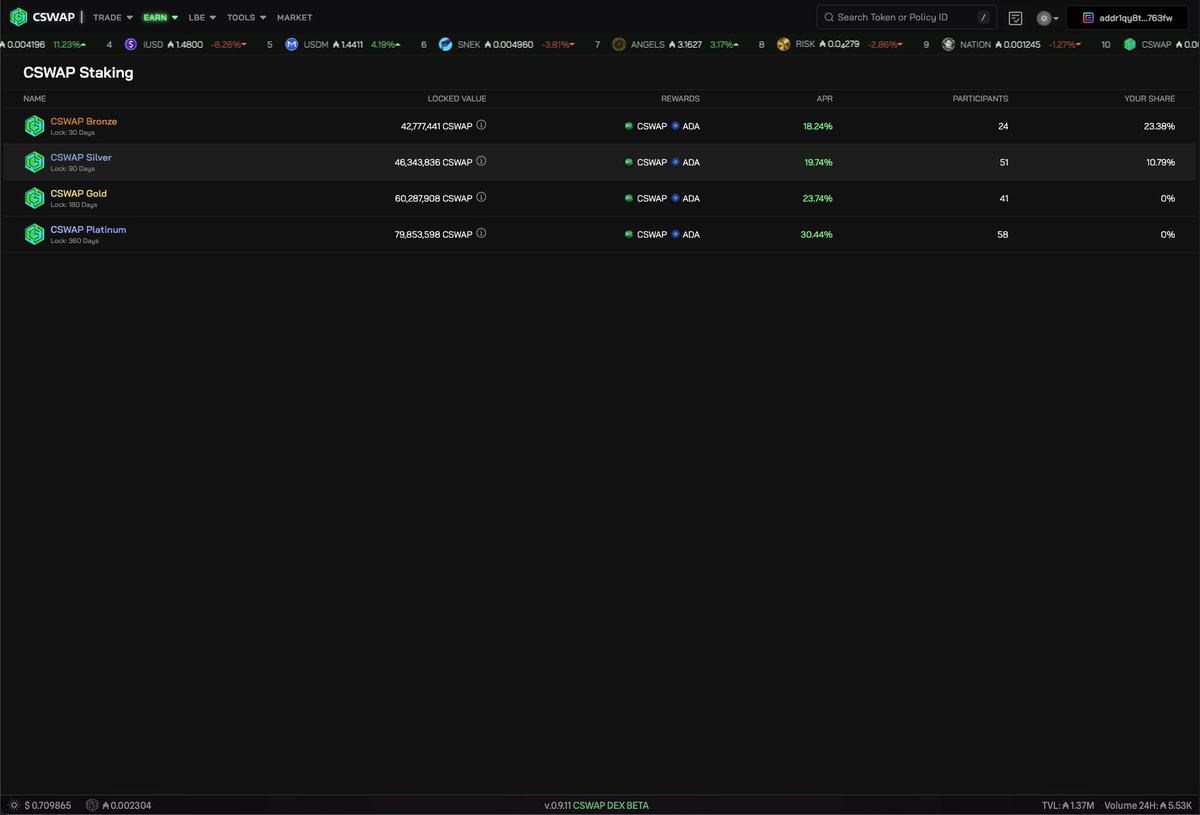This screenshot has height=815, width=1200.
Task: Click the CSWAP logo in header
Action: click(42, 17)
